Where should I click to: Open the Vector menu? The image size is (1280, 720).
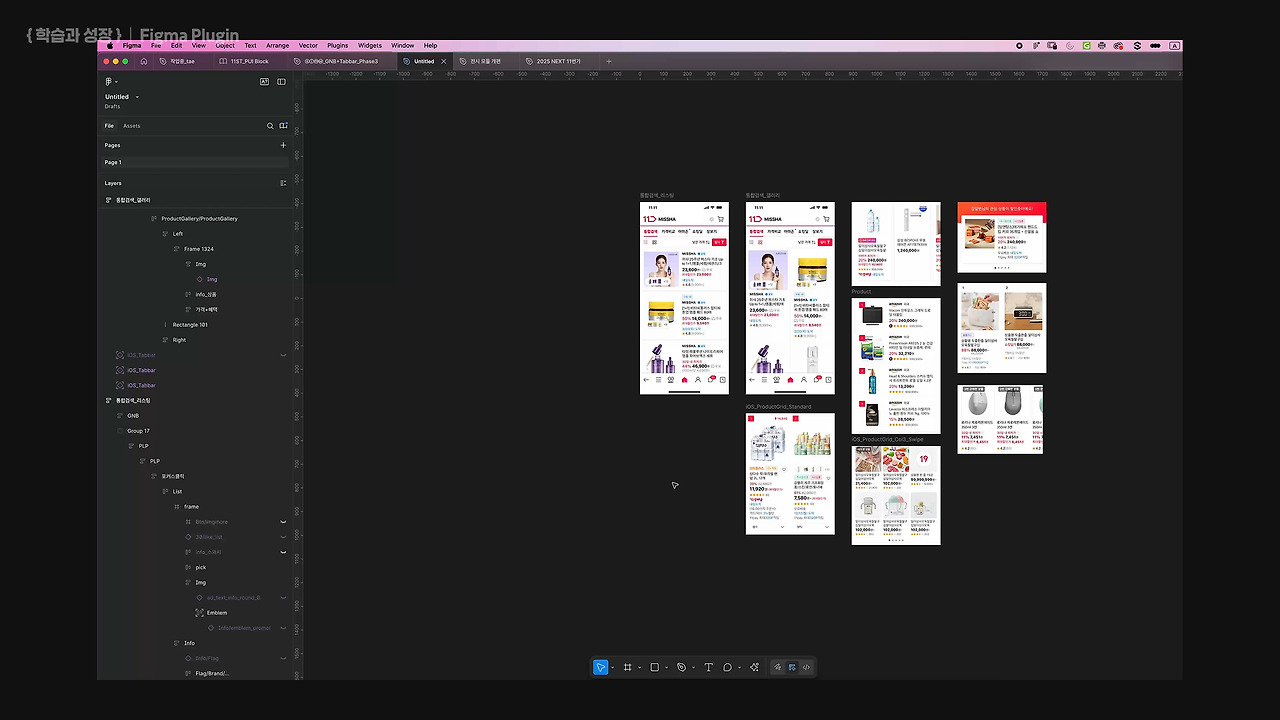point(308,45)
